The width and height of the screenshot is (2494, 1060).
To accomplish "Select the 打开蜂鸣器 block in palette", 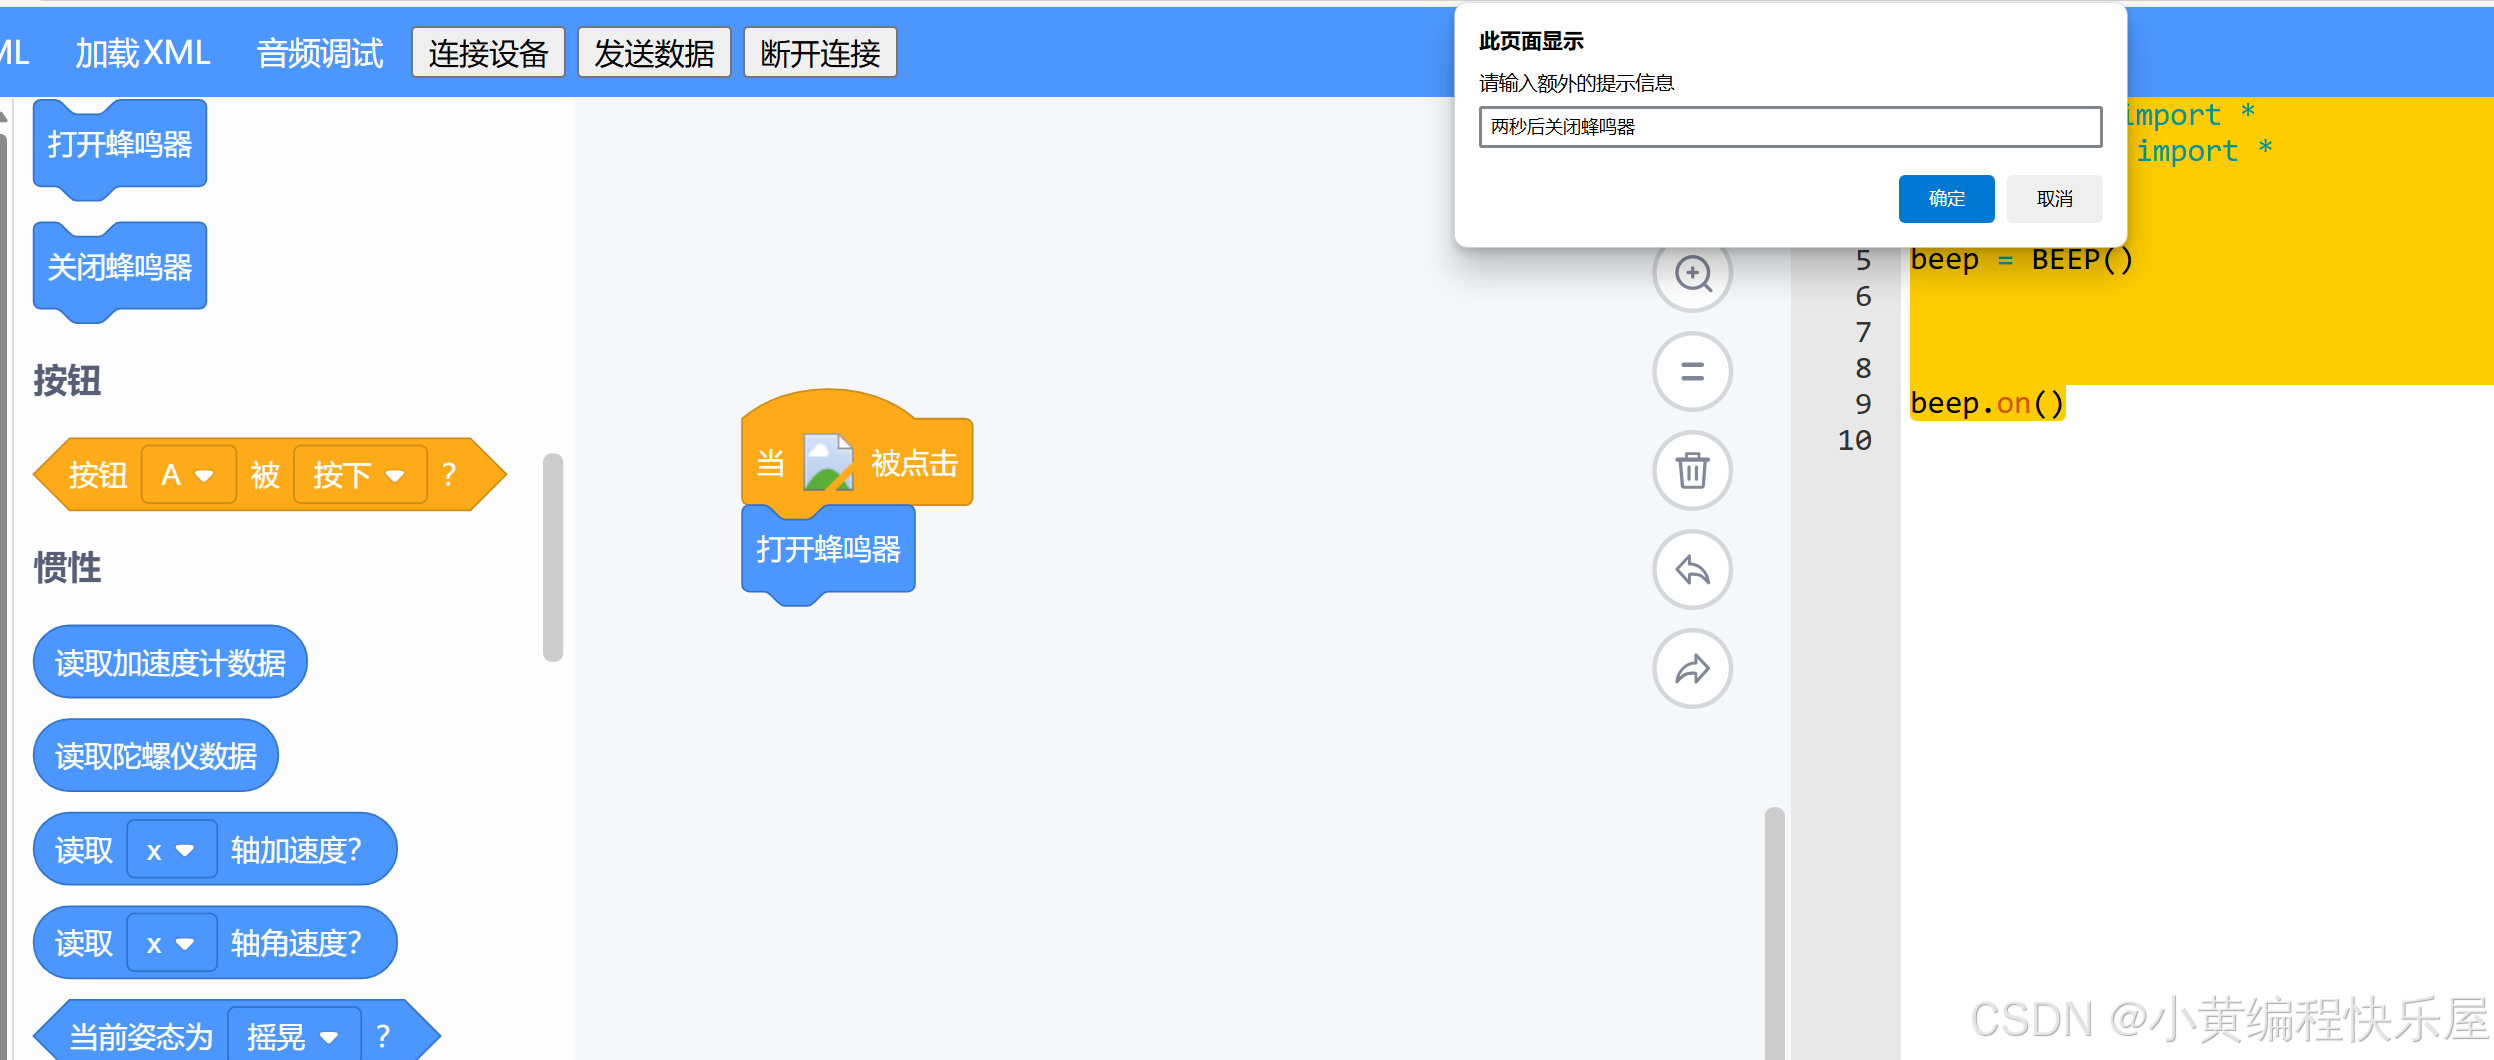I will coord(119,142).
